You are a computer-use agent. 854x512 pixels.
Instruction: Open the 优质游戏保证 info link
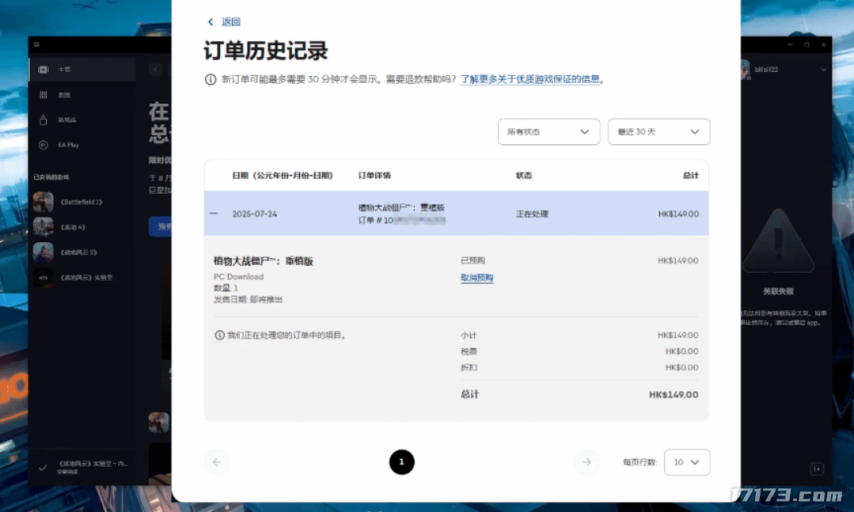(x=530, y=80)
